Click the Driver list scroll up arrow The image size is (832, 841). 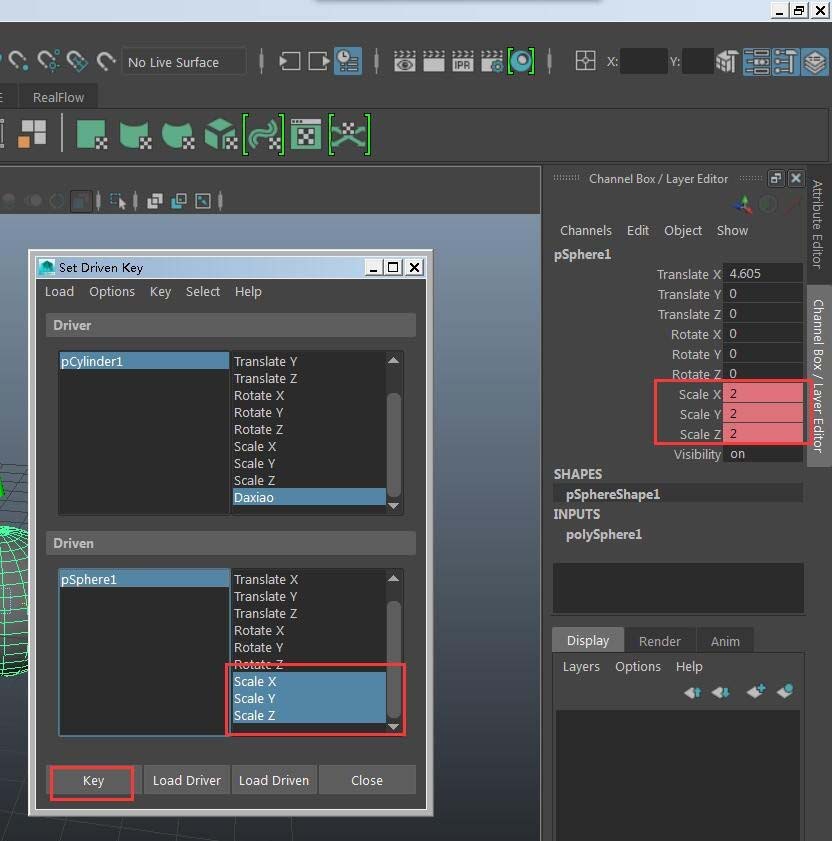pyautogui.click(x=393, y=360)
